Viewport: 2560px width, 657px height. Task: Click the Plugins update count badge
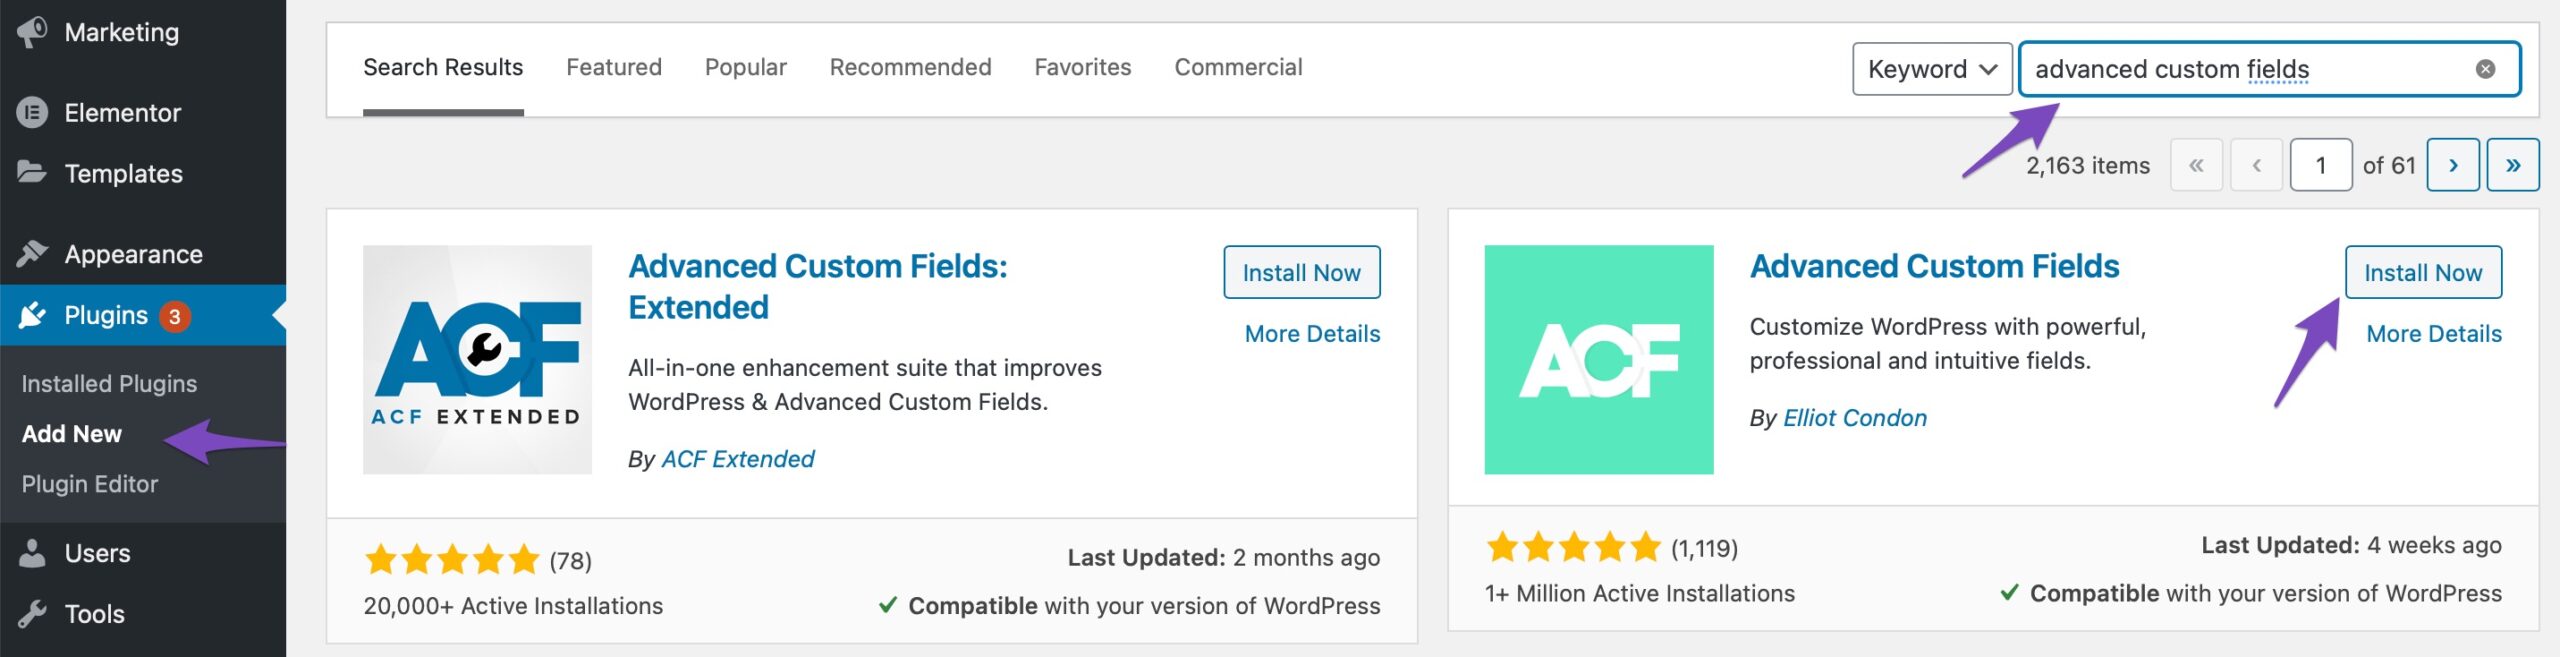pos(175,316)
